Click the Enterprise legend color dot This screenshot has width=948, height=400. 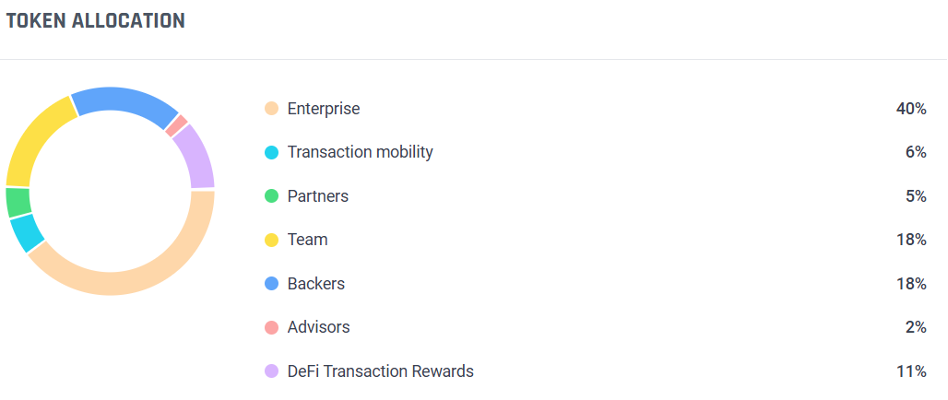[271, 108]
